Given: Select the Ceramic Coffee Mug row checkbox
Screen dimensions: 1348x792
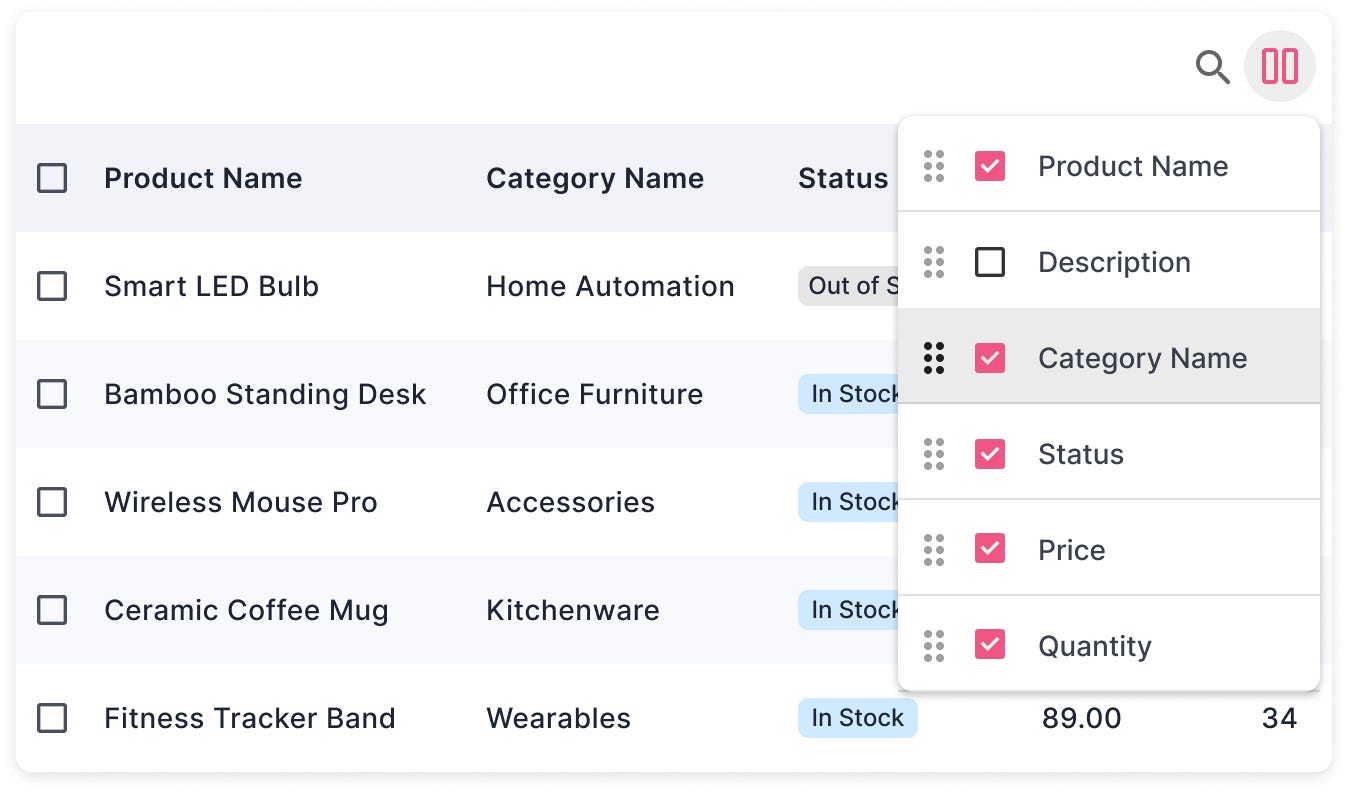Looking at the screenshot, I should (52, 610).
